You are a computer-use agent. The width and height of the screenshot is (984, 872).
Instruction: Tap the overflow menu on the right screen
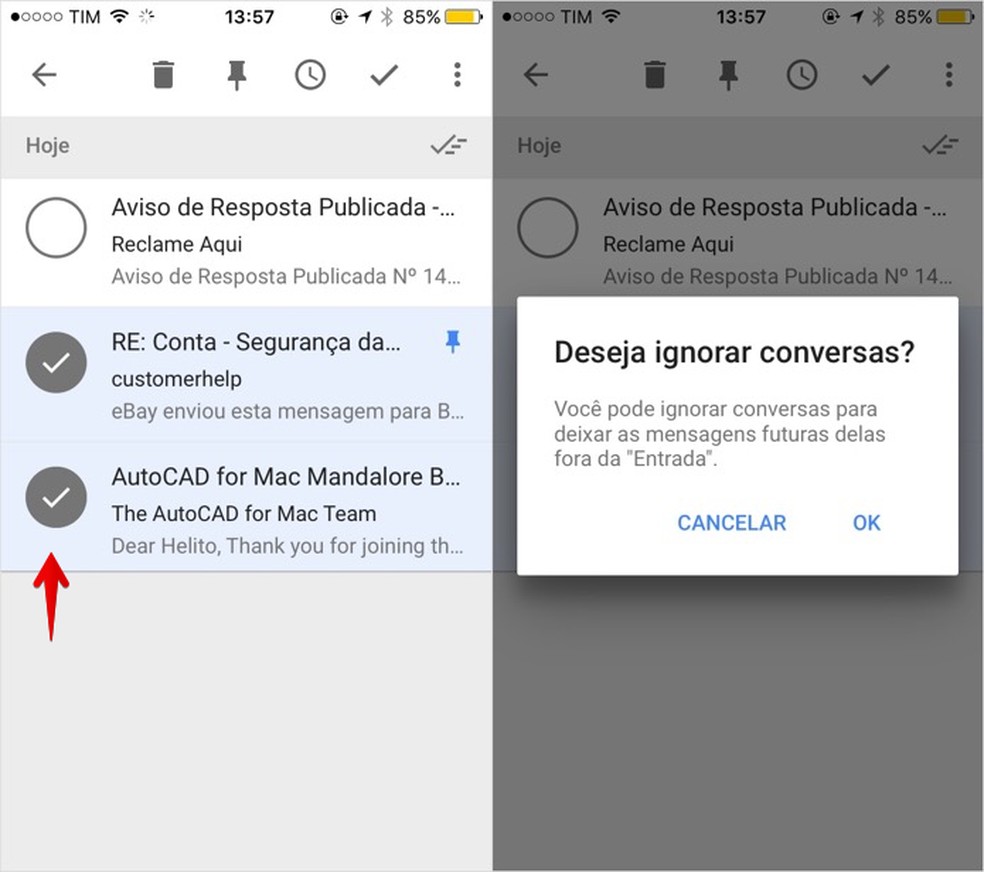pos(948,75)
